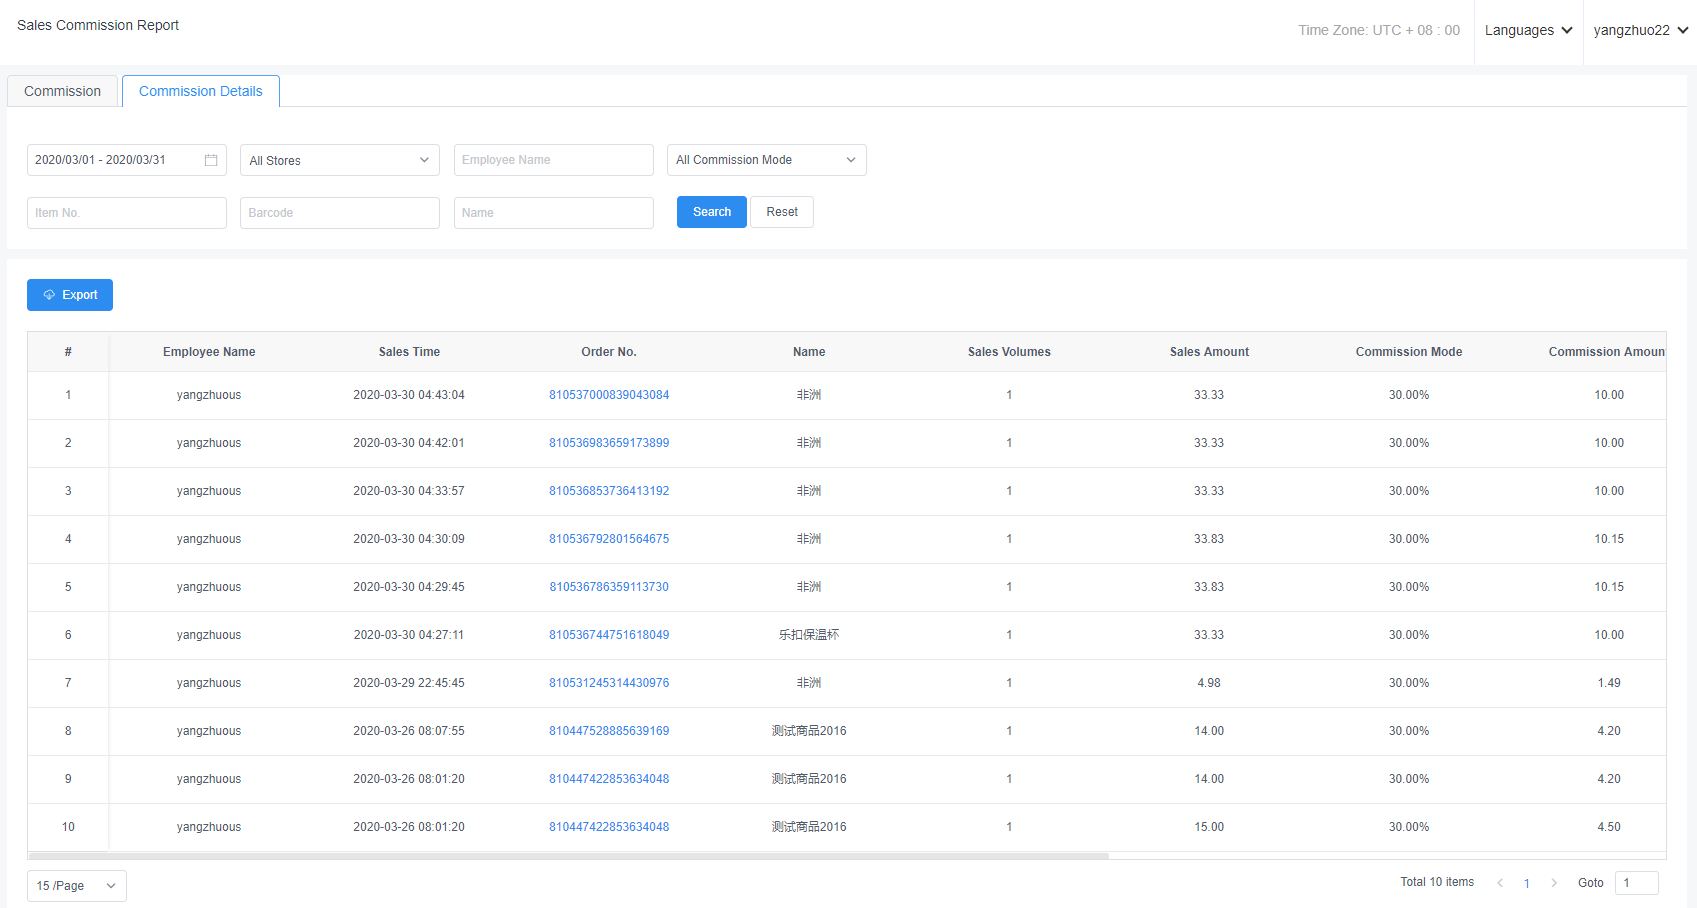Expand the All Commission Mode dropdown
Image resolution: width=1697 pixels, height=908 pixels.
click(766, 160)
